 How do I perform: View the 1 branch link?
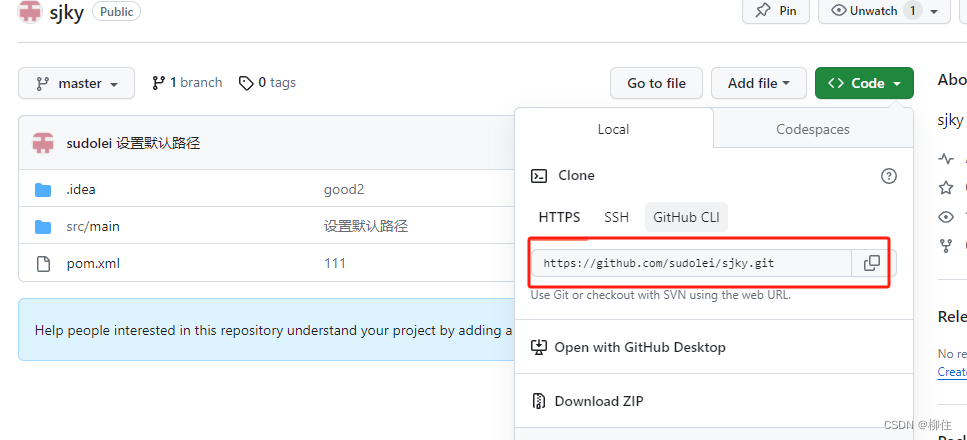[187, 83]
